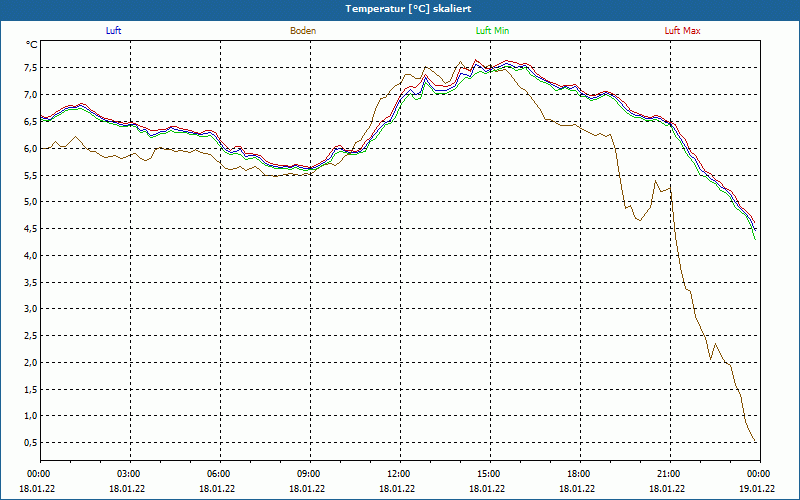Click the '3,0' y-axis value
Viewport: 800px width, 500px height.
point(31,309)
